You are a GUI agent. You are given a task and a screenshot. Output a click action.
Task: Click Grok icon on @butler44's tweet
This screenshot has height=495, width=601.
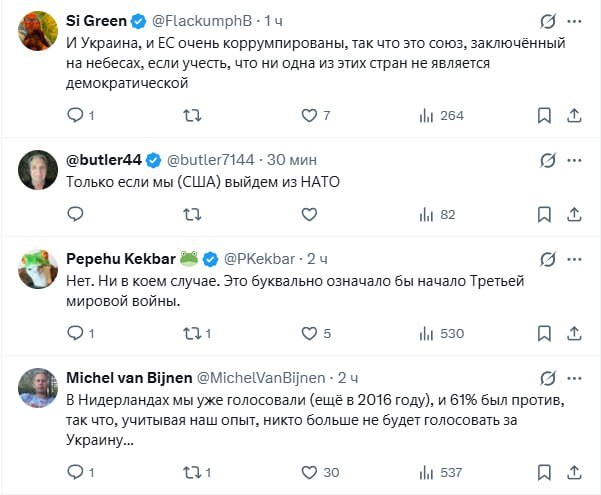547,160
